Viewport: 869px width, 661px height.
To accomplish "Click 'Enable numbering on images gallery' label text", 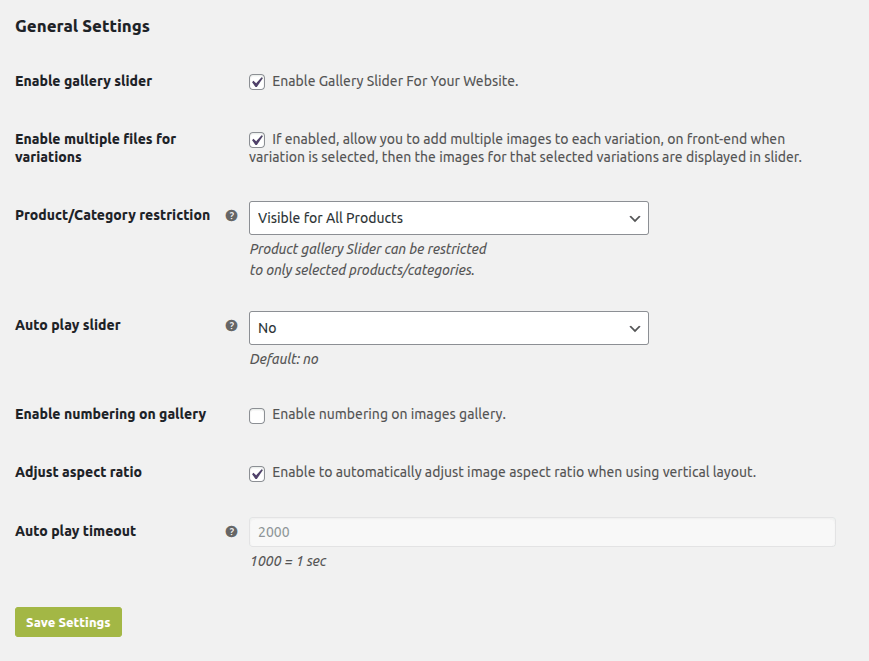I will click(389, 414).
